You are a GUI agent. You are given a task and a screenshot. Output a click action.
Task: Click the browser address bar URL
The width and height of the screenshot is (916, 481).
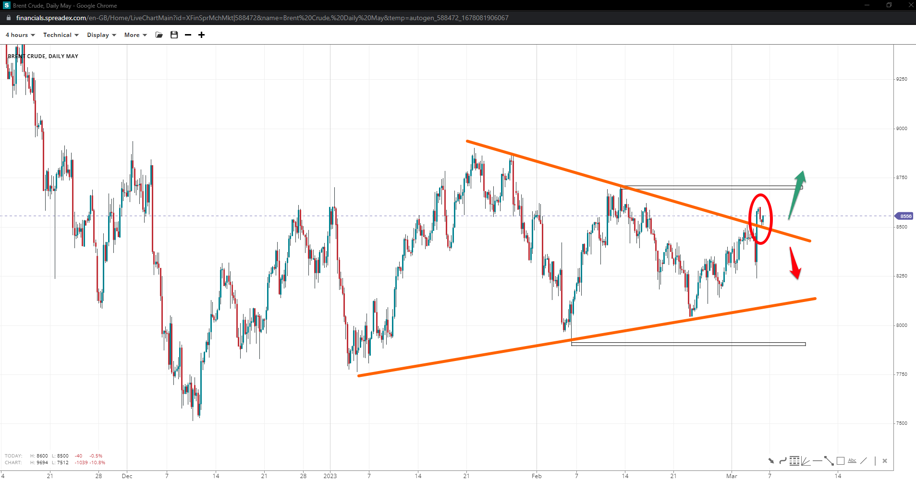[262, 18]
